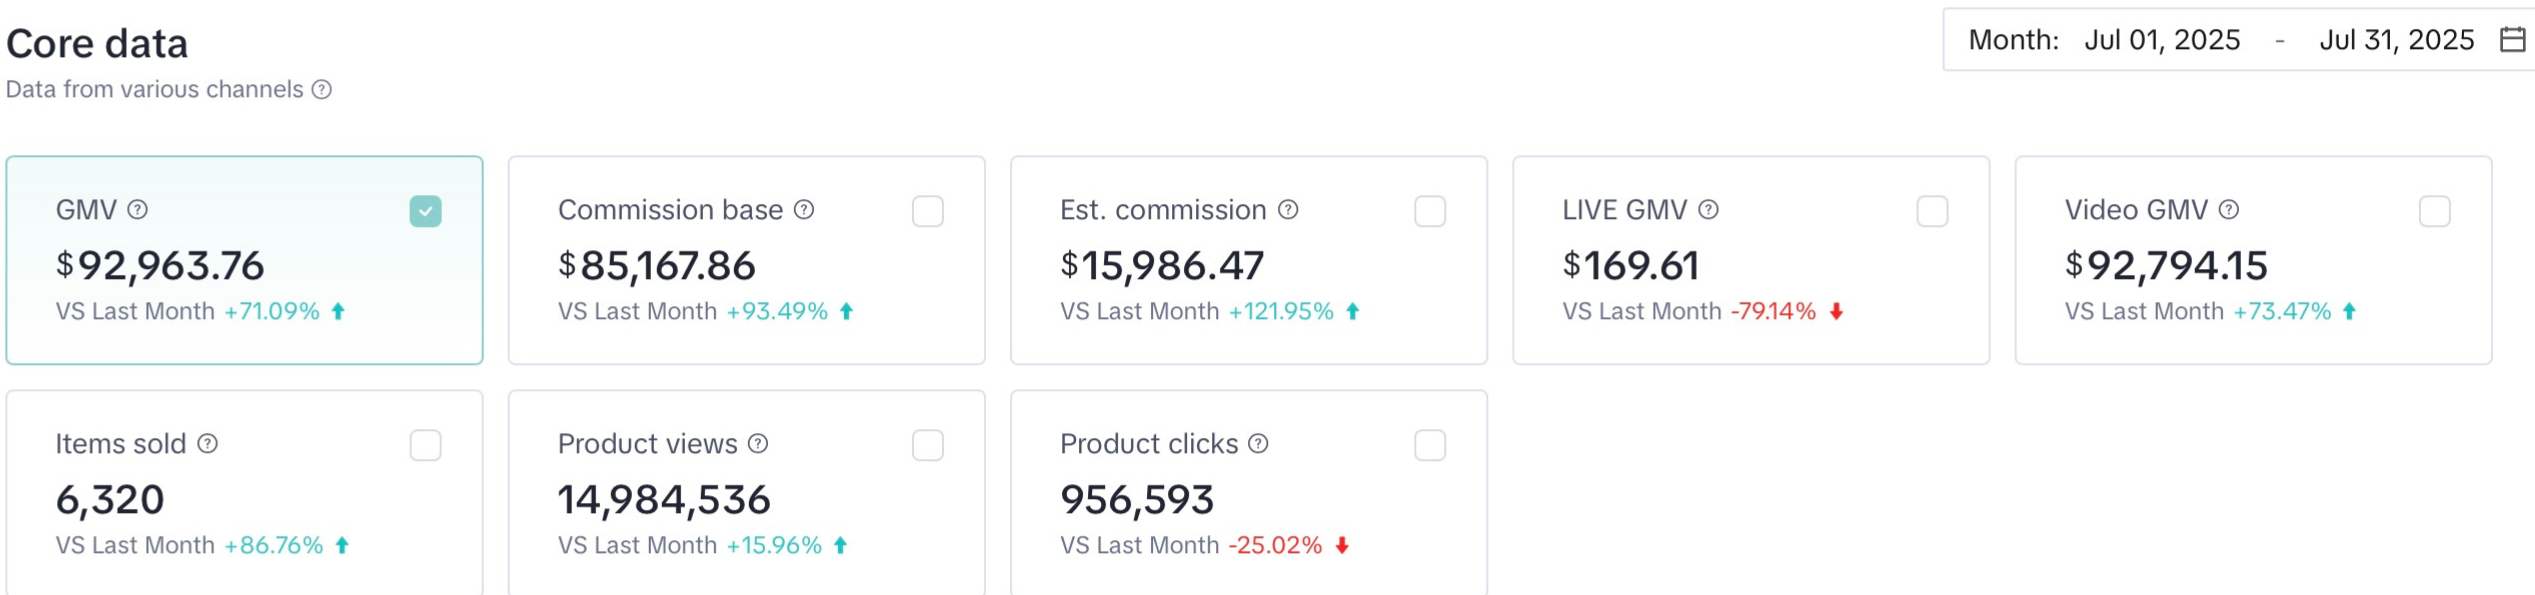Click the LIVE GMV help icon
This screenshot has height=595, width=2535.
tap(1710, 210)
